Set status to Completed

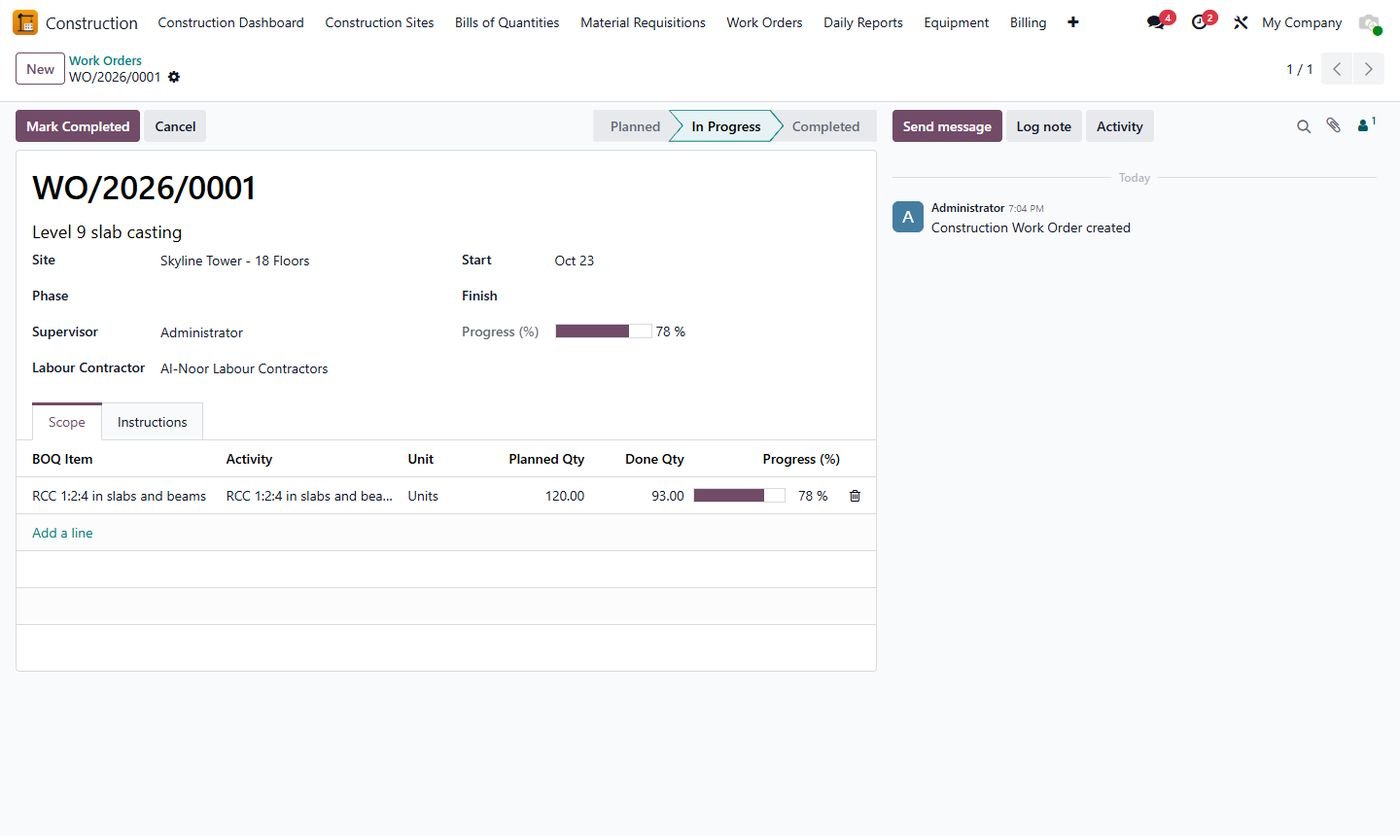click(826, 126)
